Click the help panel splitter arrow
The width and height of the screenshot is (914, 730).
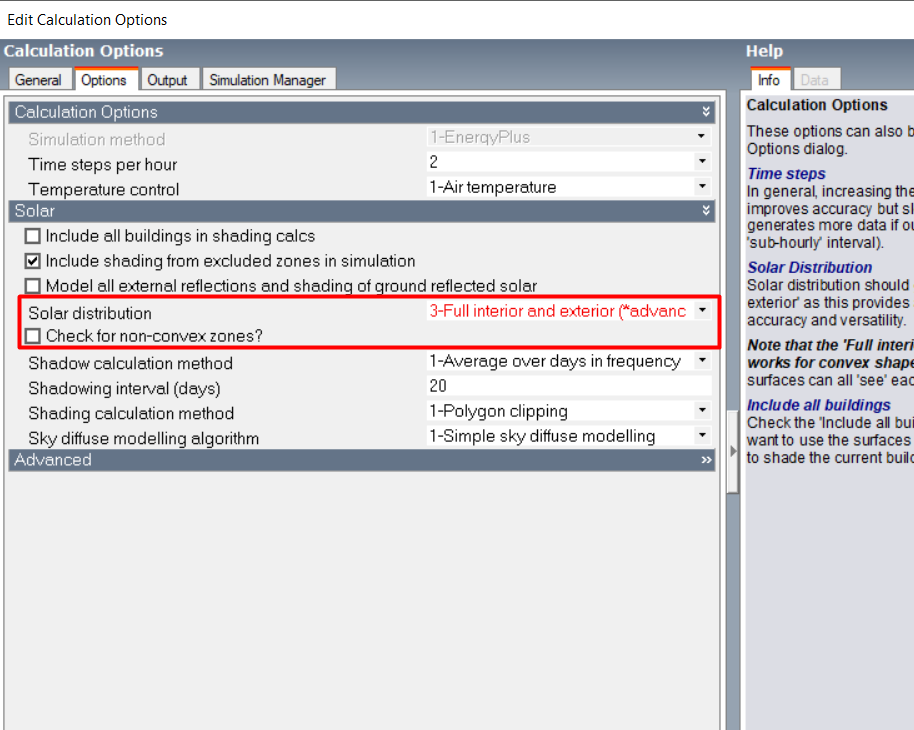coord(733,452)
